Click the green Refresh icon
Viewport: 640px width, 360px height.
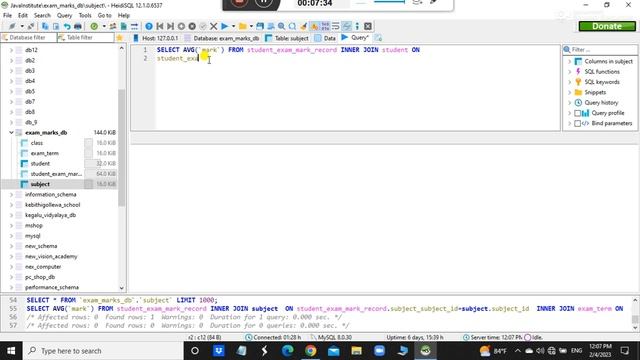tap(94, 26)
